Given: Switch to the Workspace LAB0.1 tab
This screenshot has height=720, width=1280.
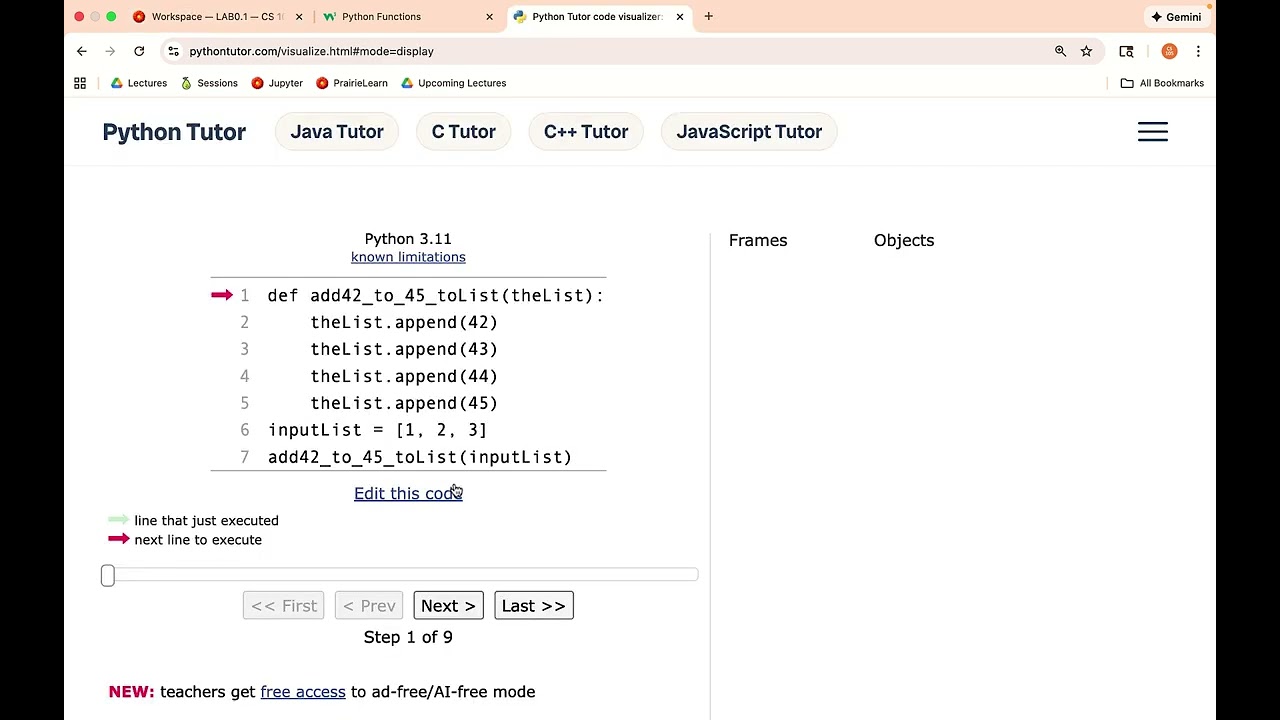Looking at the screenshot, I should (x=217, y=17).
